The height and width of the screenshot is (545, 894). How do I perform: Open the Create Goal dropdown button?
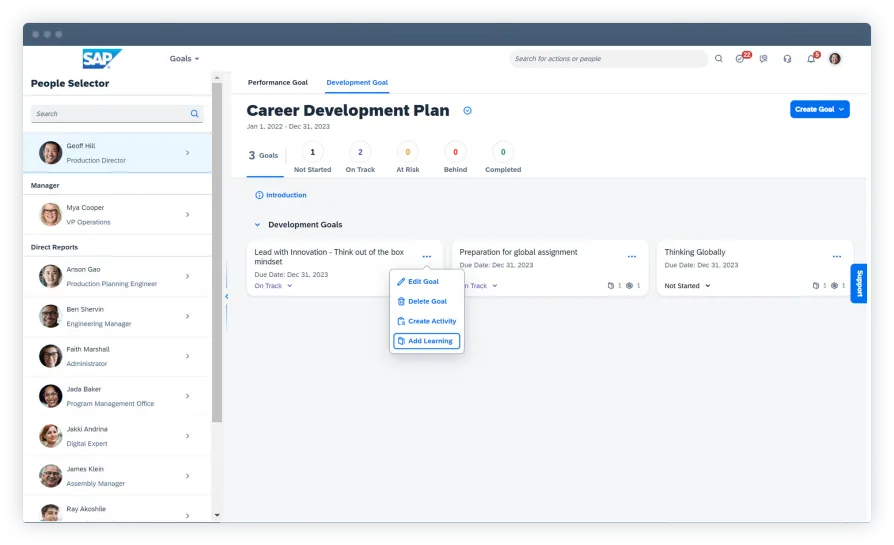pyautogui.click(x=819, y=109)
